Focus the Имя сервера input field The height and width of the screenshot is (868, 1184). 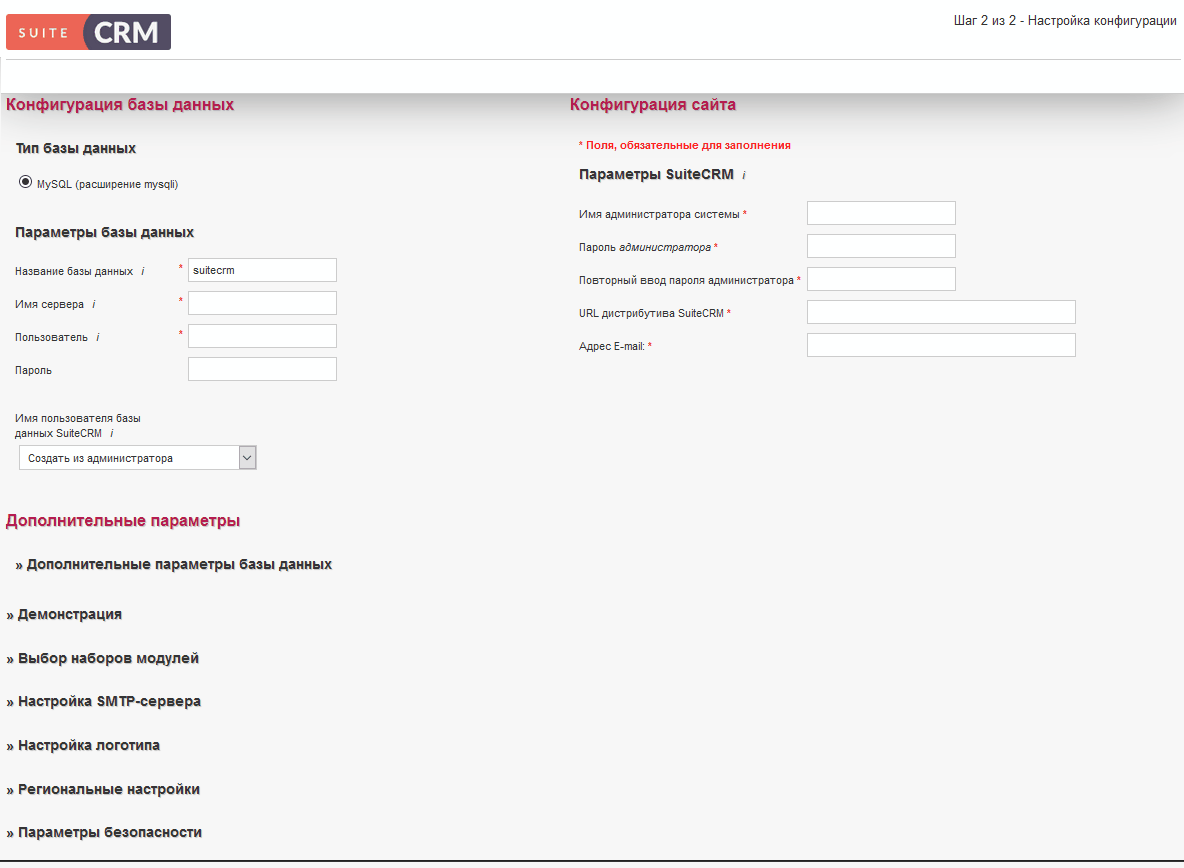coord(262,303)
